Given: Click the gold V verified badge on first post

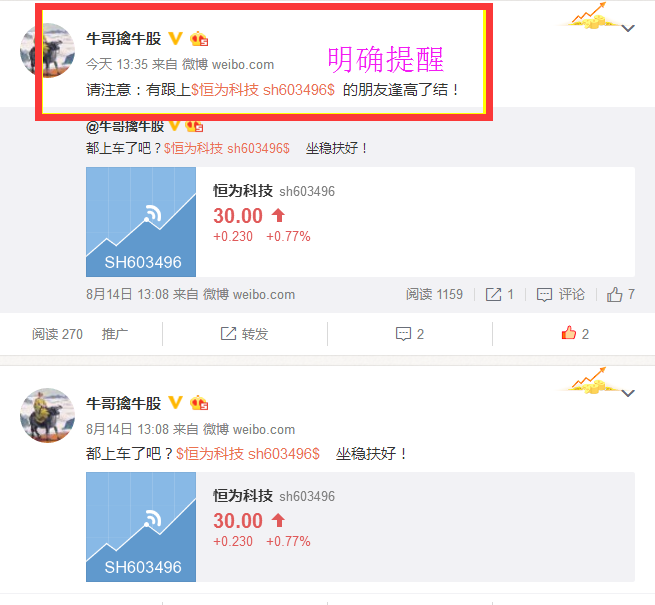Looking at the screenshot, I should (x=175, y=38).
